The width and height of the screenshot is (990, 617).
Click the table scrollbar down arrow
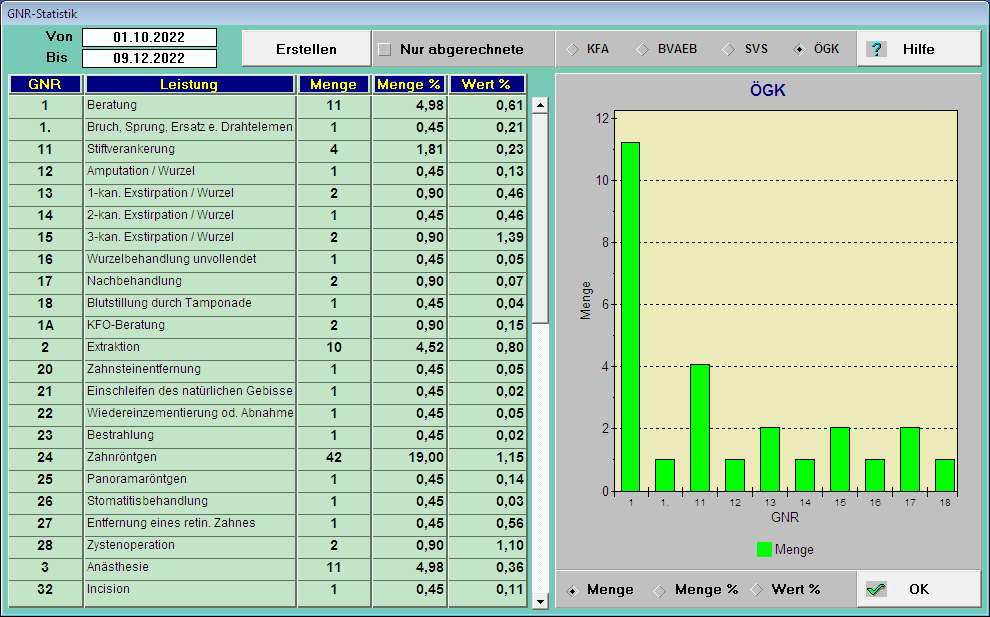pos(541,603)
